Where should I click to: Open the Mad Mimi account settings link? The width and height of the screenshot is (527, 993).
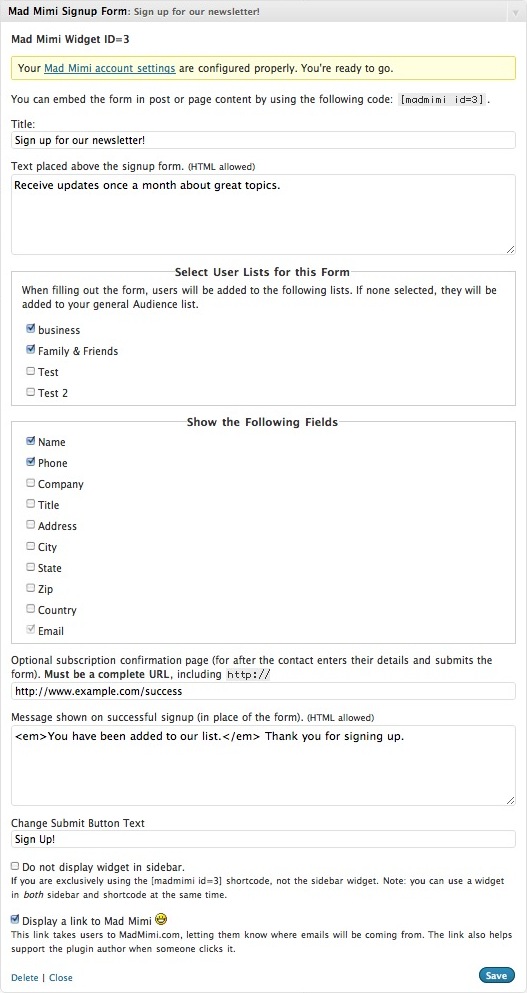[x=110, y=68]
